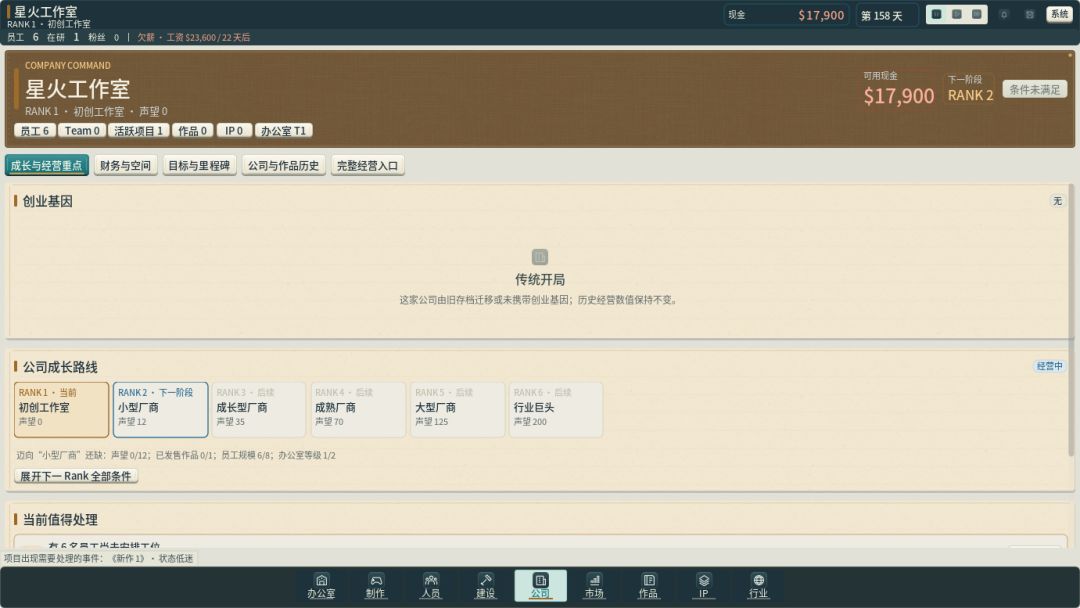The width and height of the screenshot is (1080, 608).
Task: Click the pause speed control
Action: (x=937, y=14)
